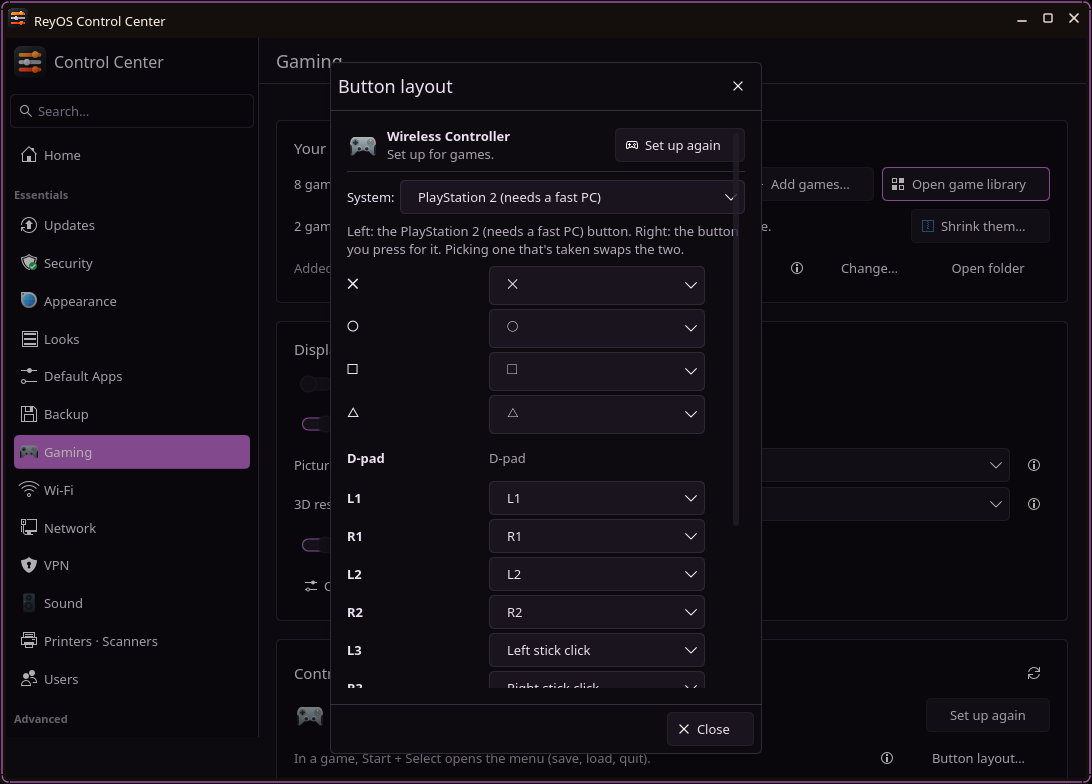The width and height of the screenshot is (1092, 784).
Task: Click the info icon beside the Change... button
Action: coord(797,268)
